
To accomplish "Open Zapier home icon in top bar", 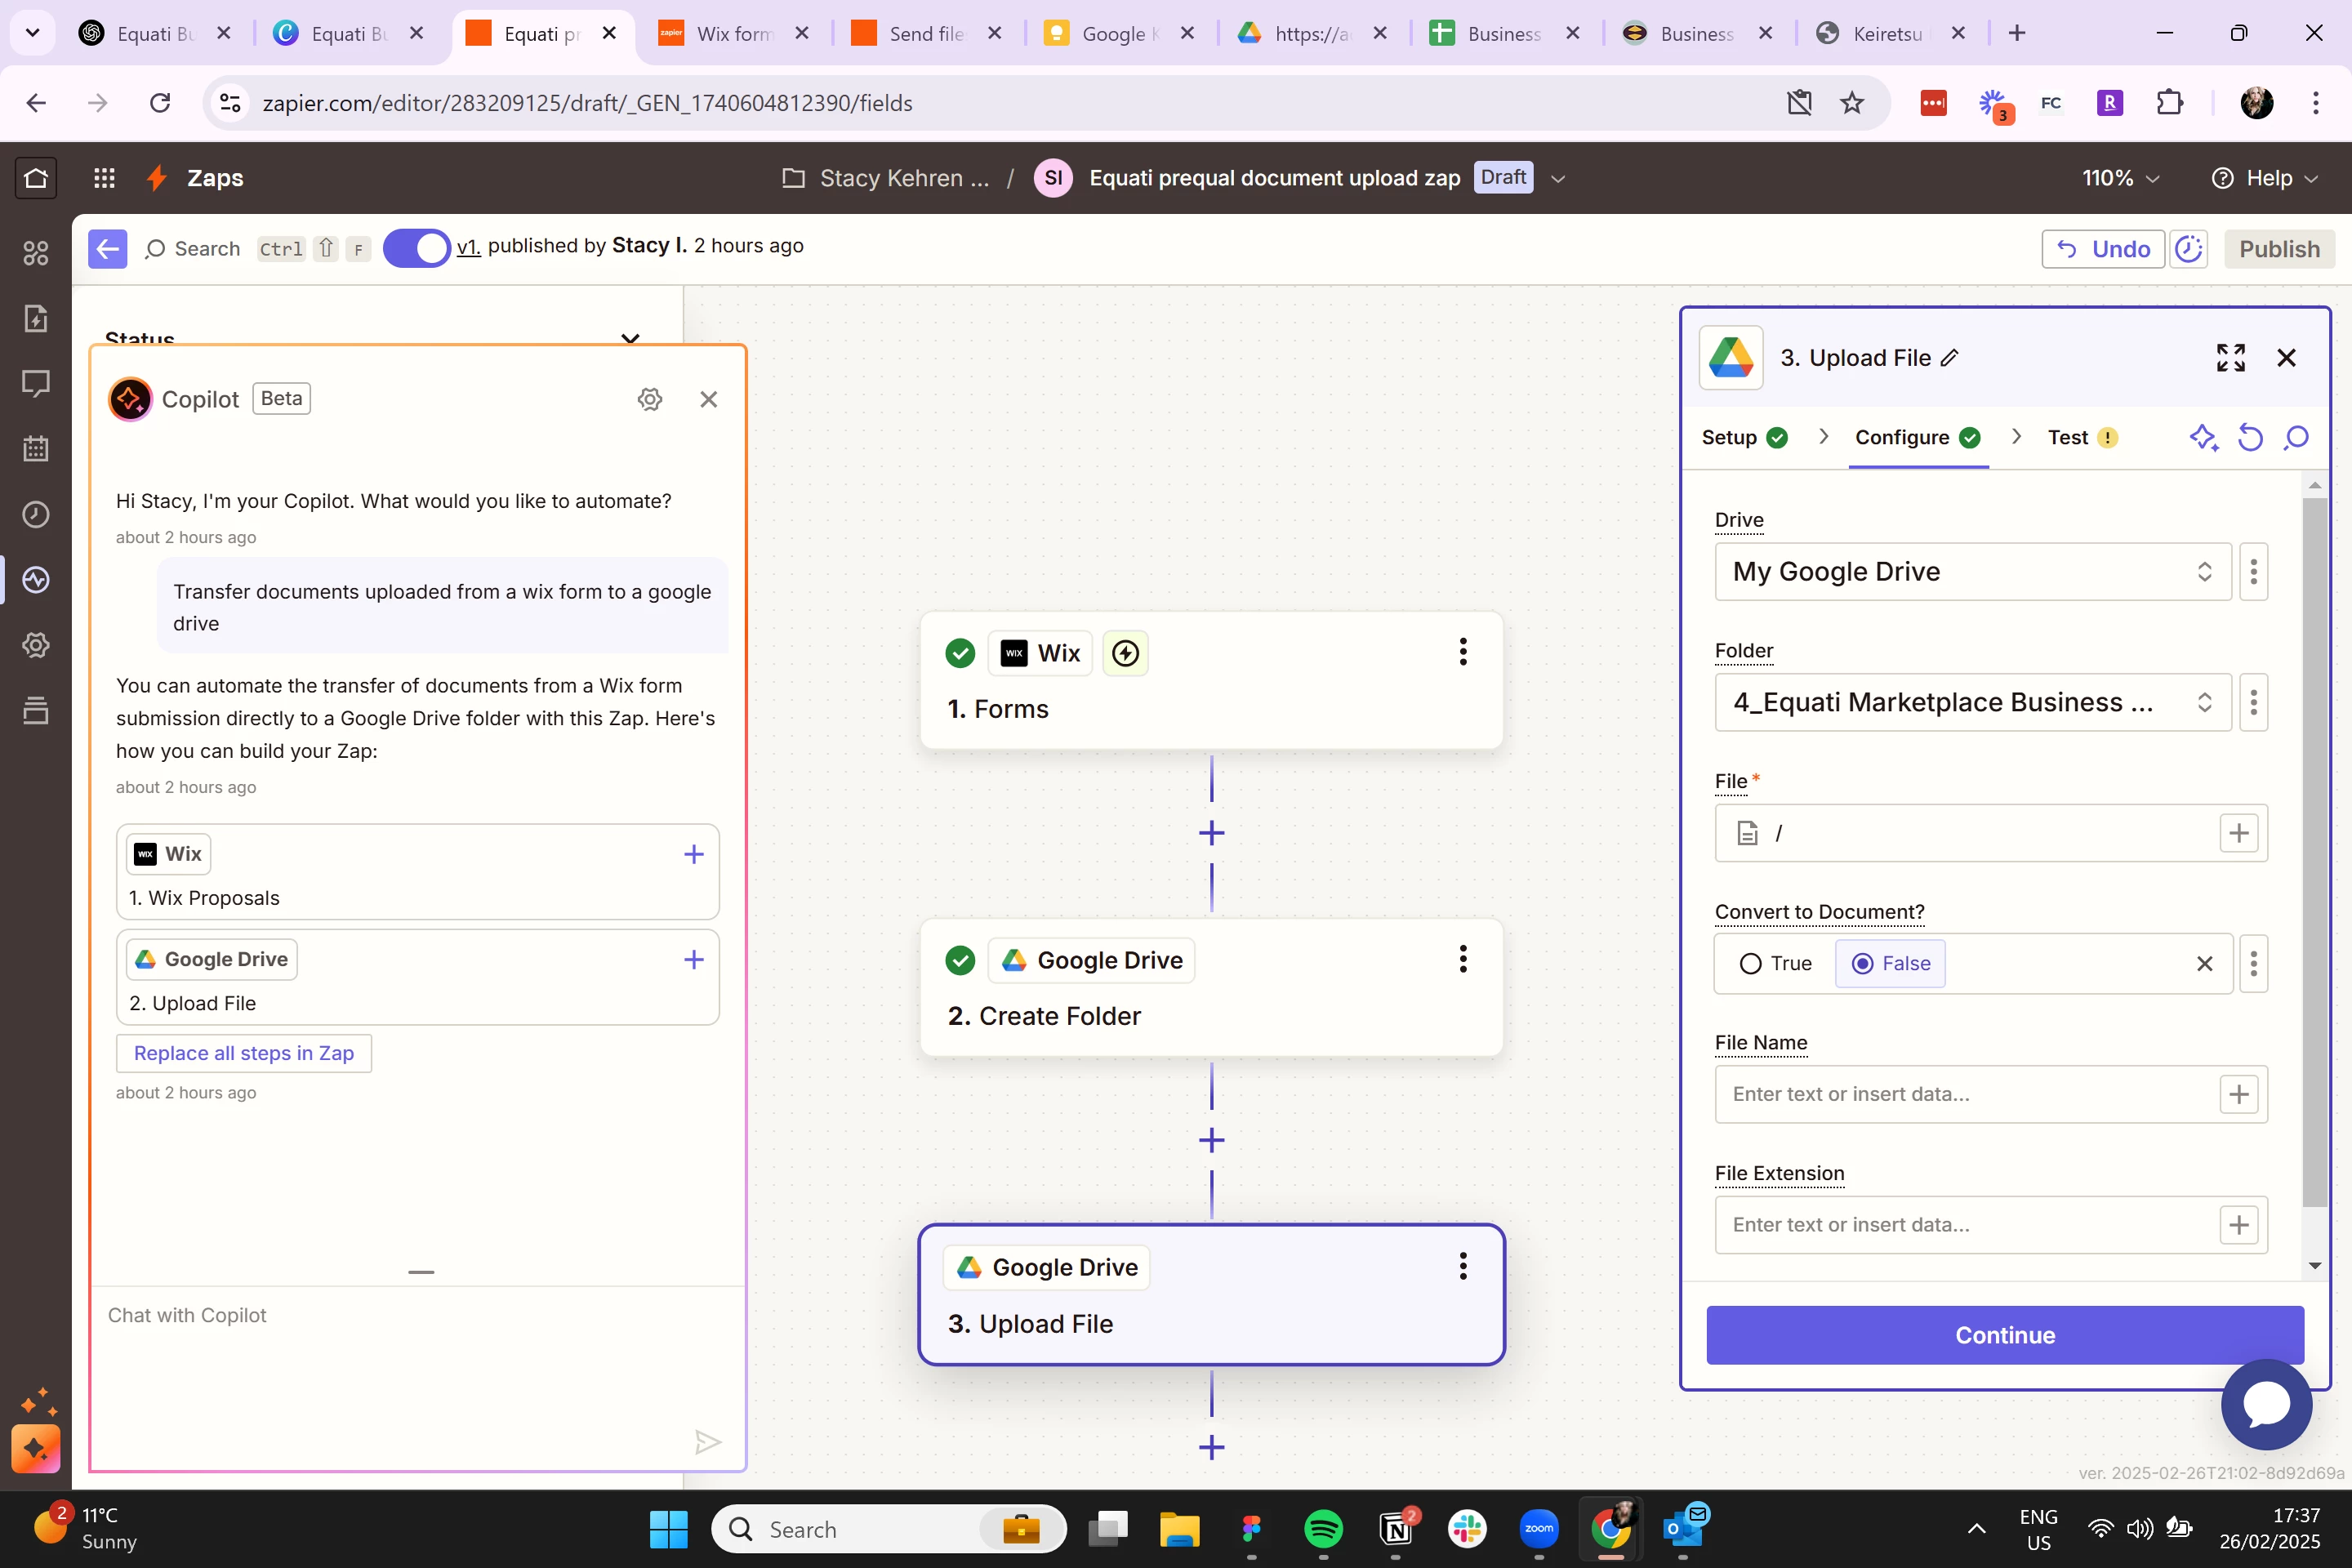I will (x=36, y=178).
